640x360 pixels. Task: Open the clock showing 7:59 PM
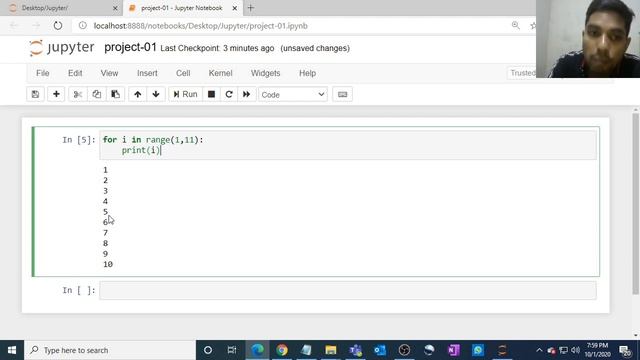[x=598, y=350]
